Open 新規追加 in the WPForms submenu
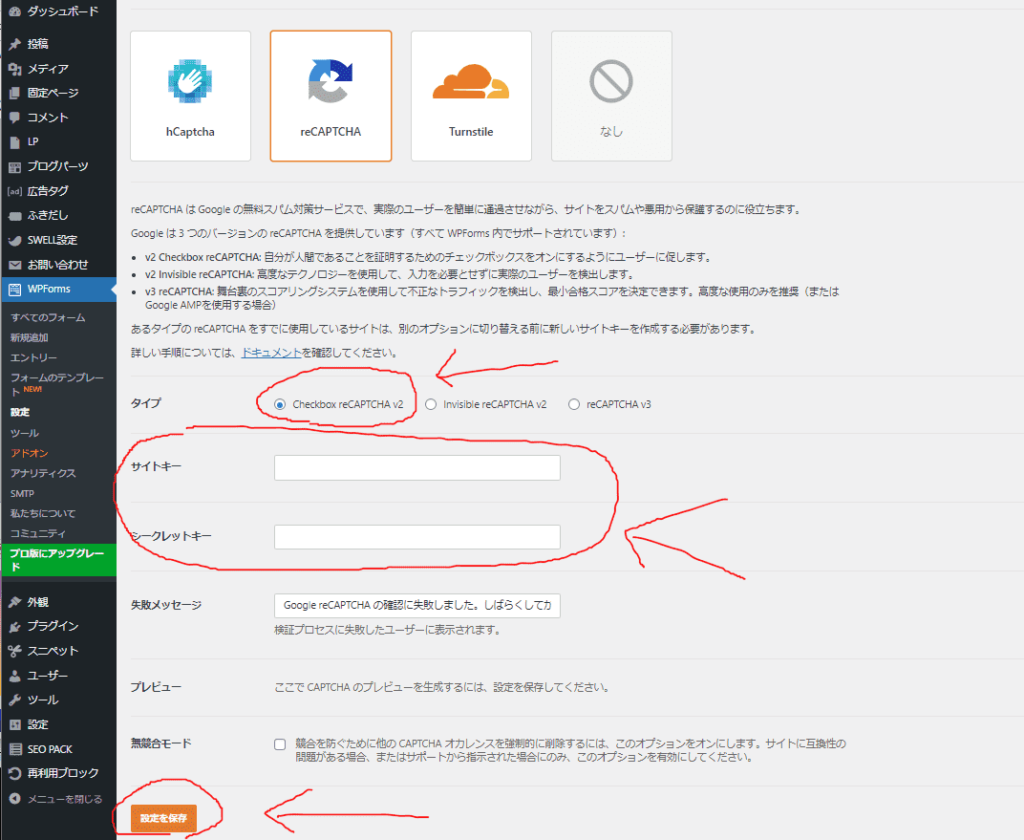This screenshot has width=1024, height=840. pos(29,338)
